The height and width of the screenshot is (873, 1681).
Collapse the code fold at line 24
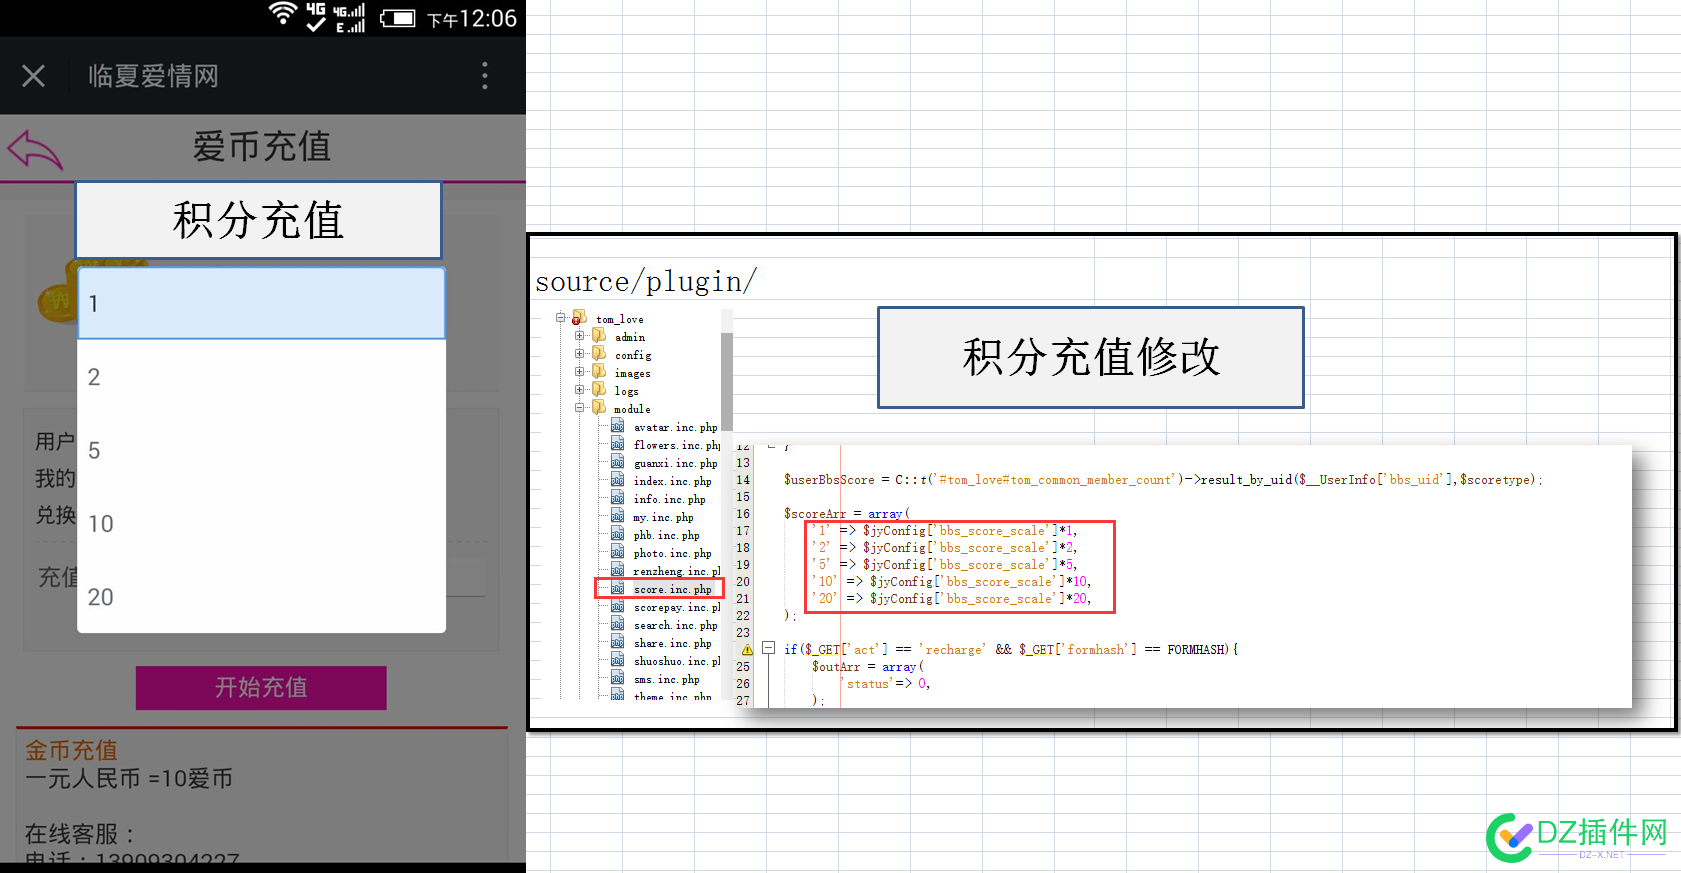coord(769,648)
